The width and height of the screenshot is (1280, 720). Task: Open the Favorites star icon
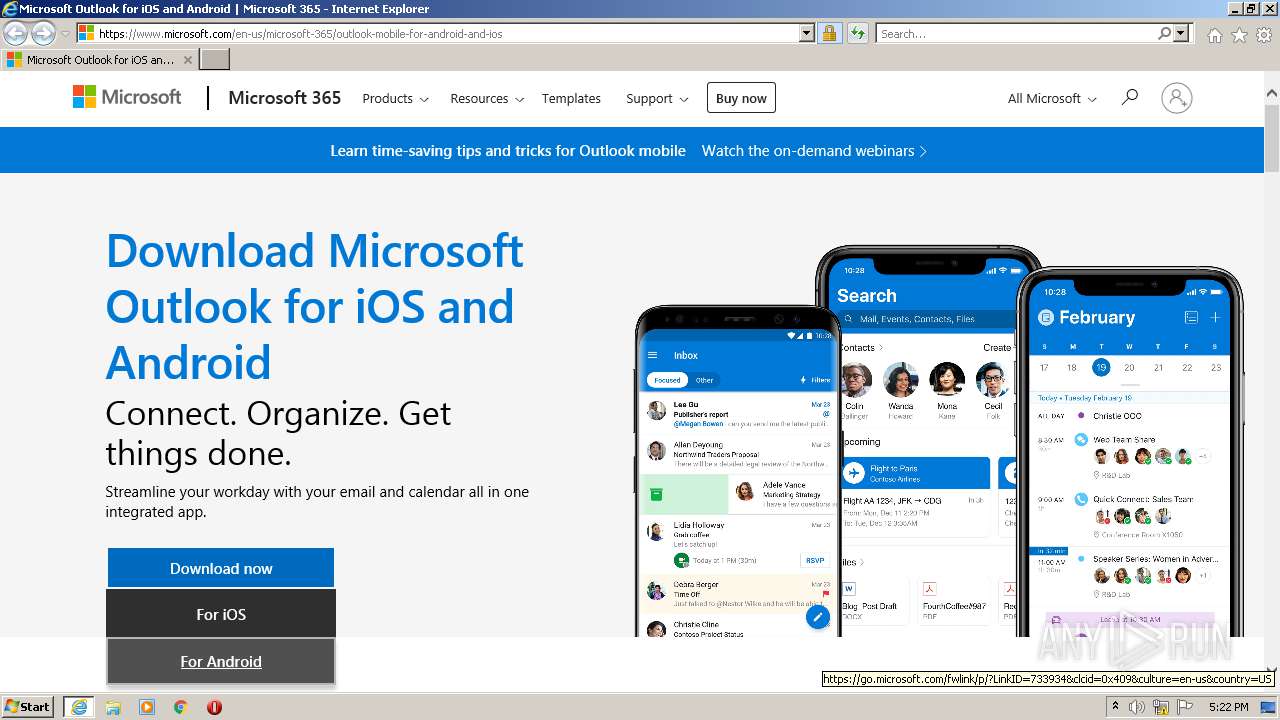[1239, 35]
